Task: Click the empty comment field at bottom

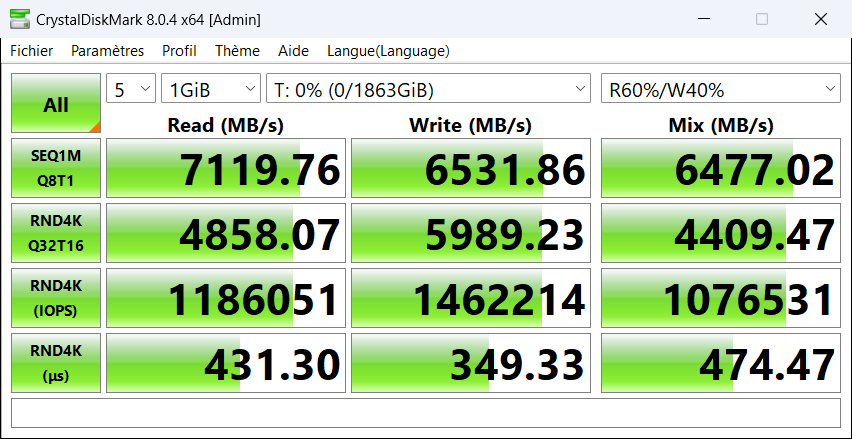Action: pyautogui.click(x=425, y=412)
